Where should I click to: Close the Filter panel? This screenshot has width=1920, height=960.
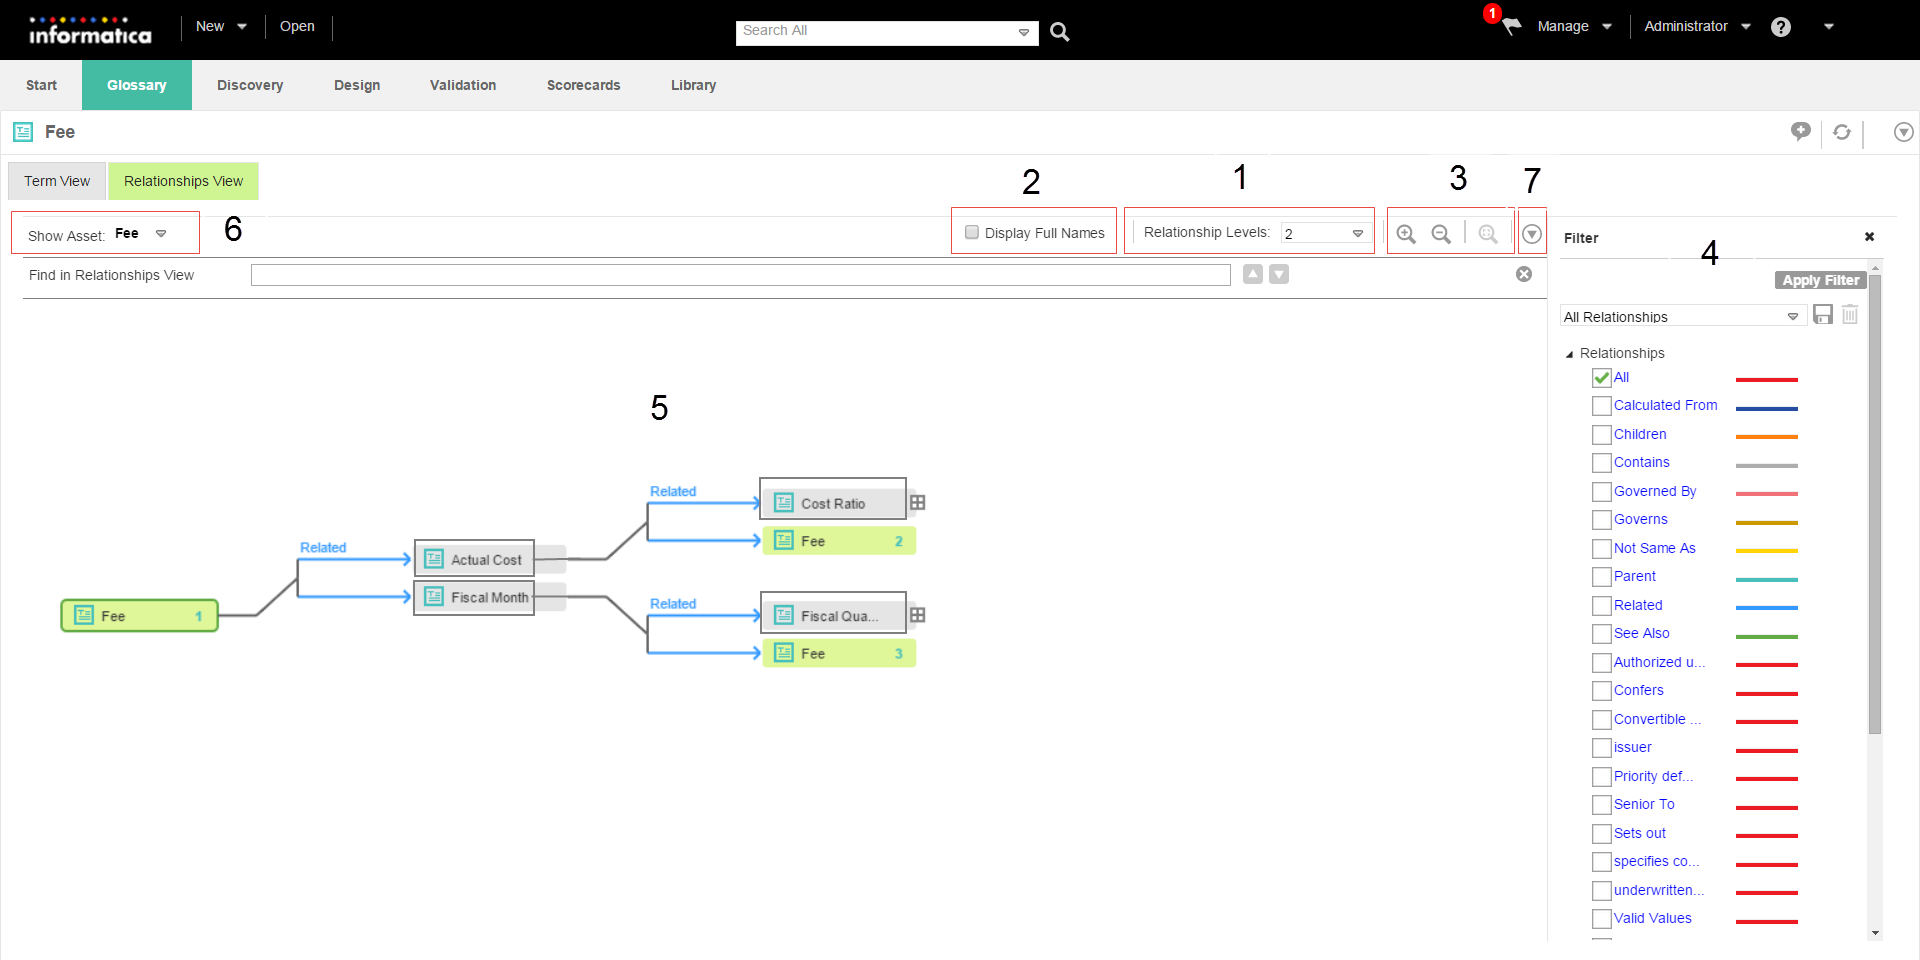point(1869,237)
